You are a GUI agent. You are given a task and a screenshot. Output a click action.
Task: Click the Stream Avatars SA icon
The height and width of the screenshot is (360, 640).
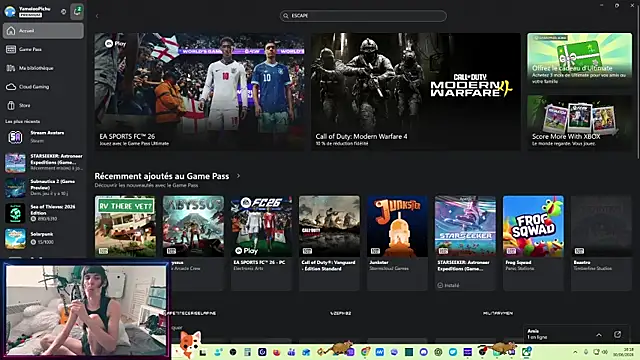point(15,137)
